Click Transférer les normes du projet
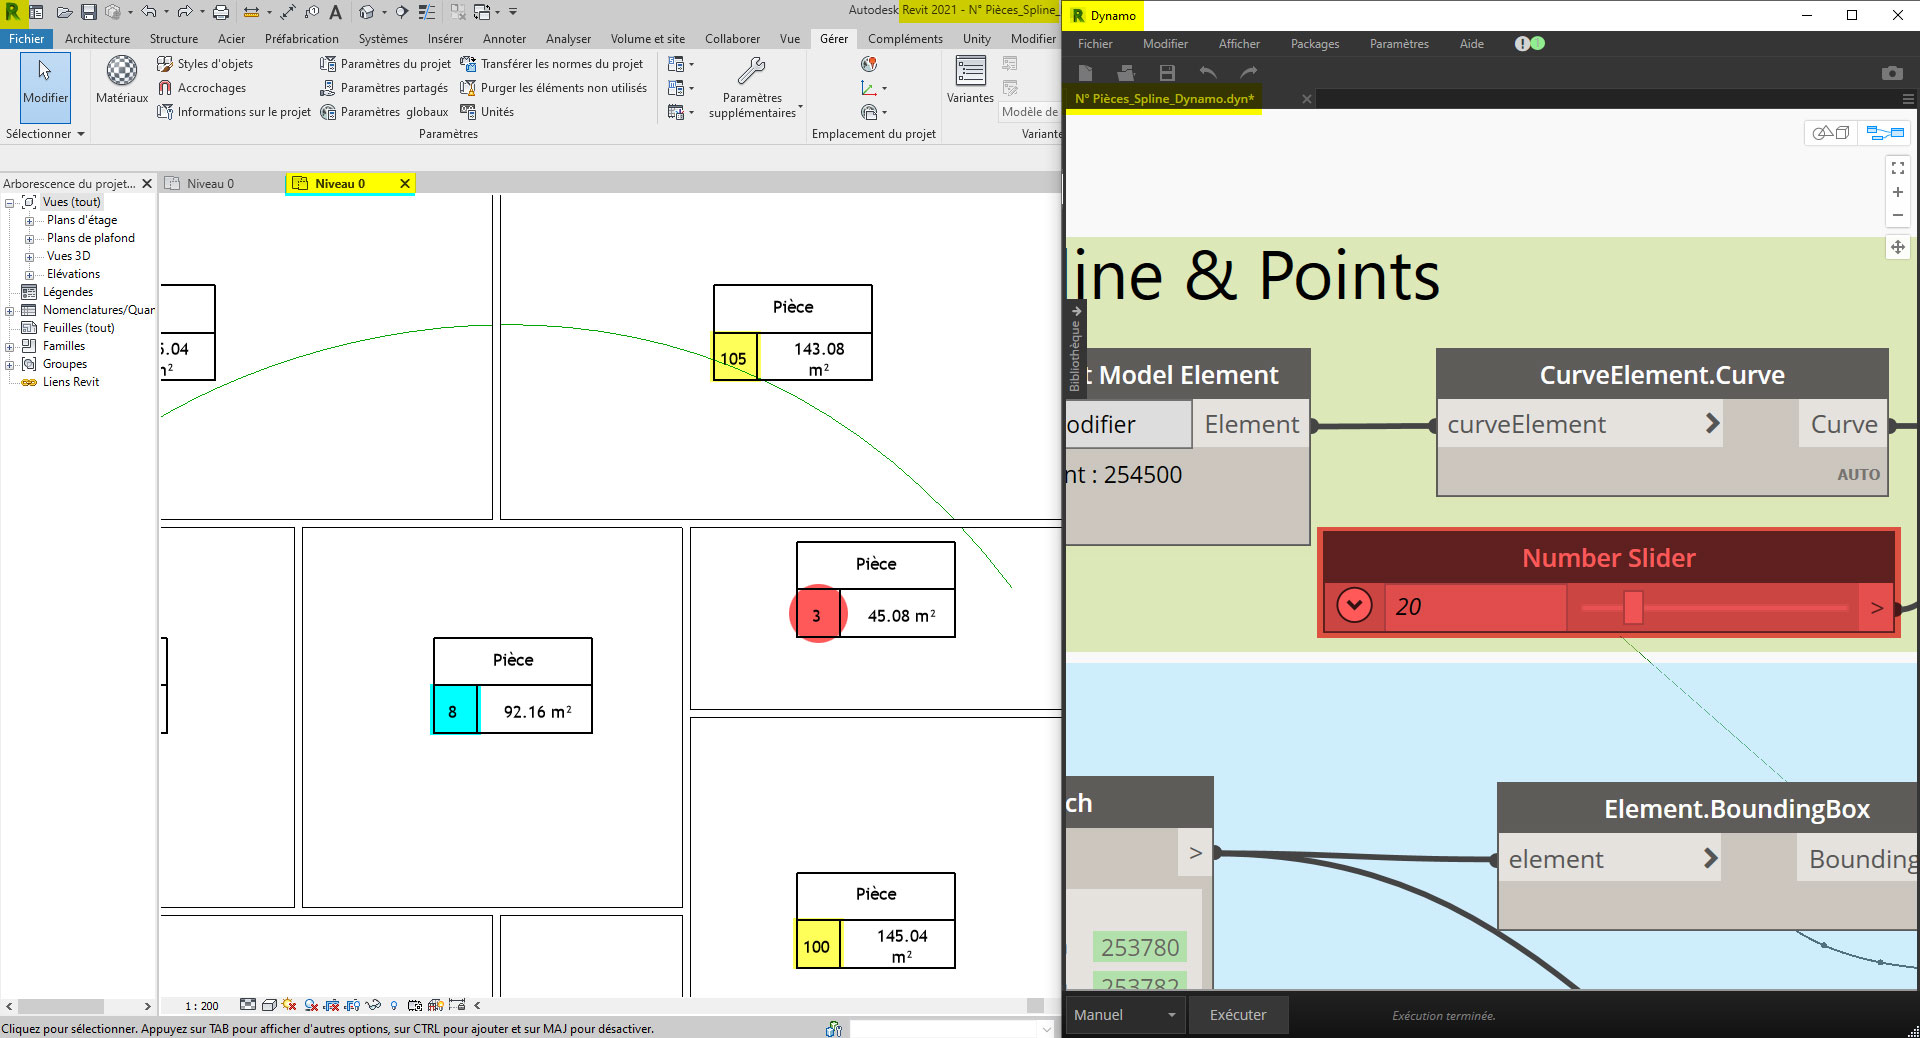The image size is (1920, 1038). (x=552, y=64)
